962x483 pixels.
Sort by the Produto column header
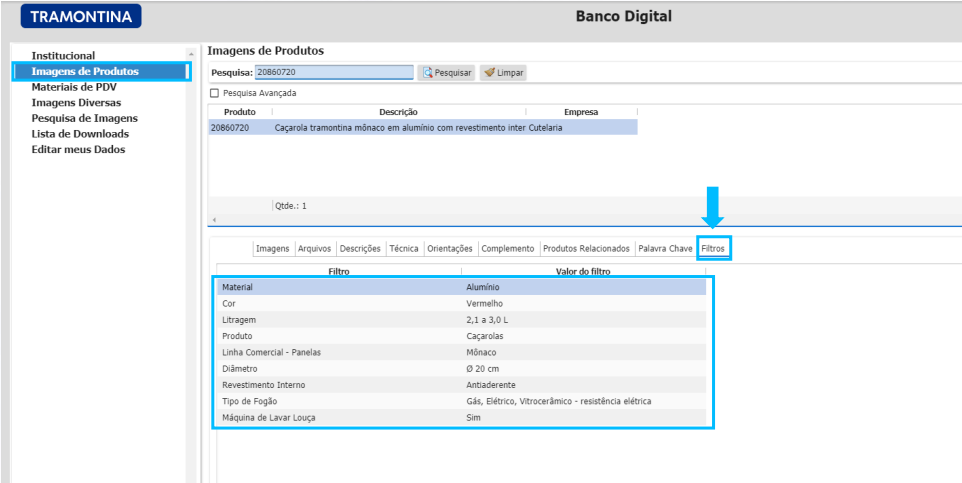239,112
